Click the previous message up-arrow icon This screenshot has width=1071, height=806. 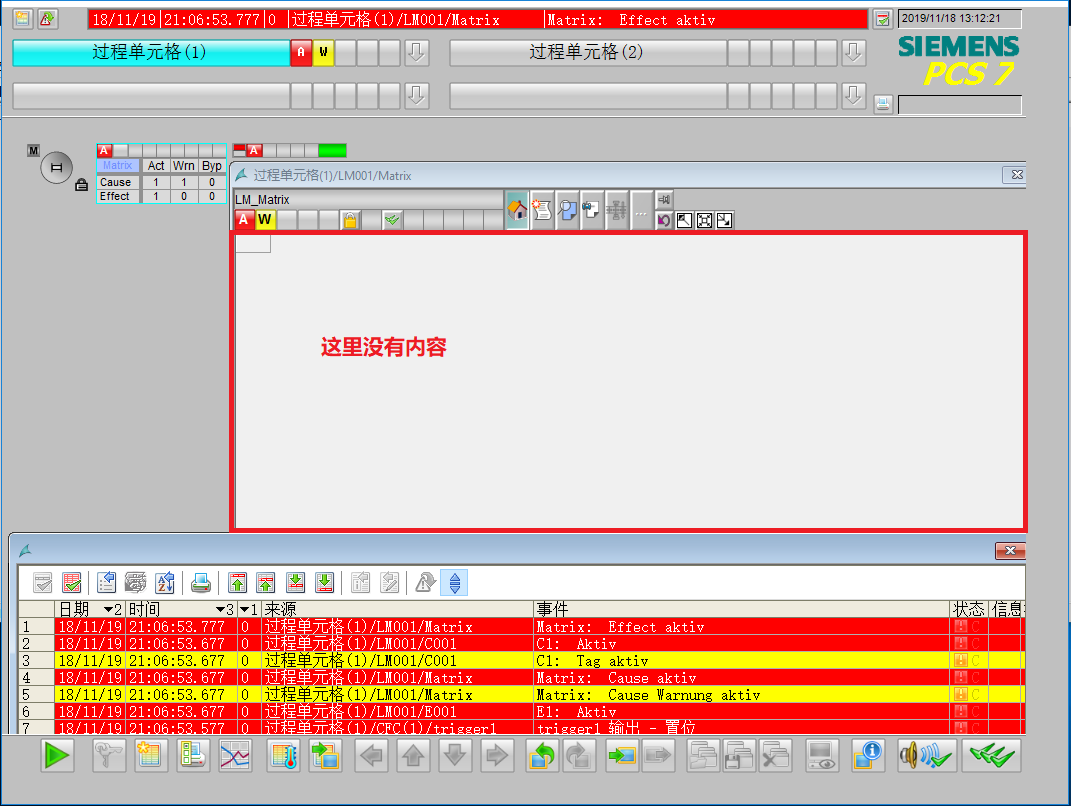266,583
